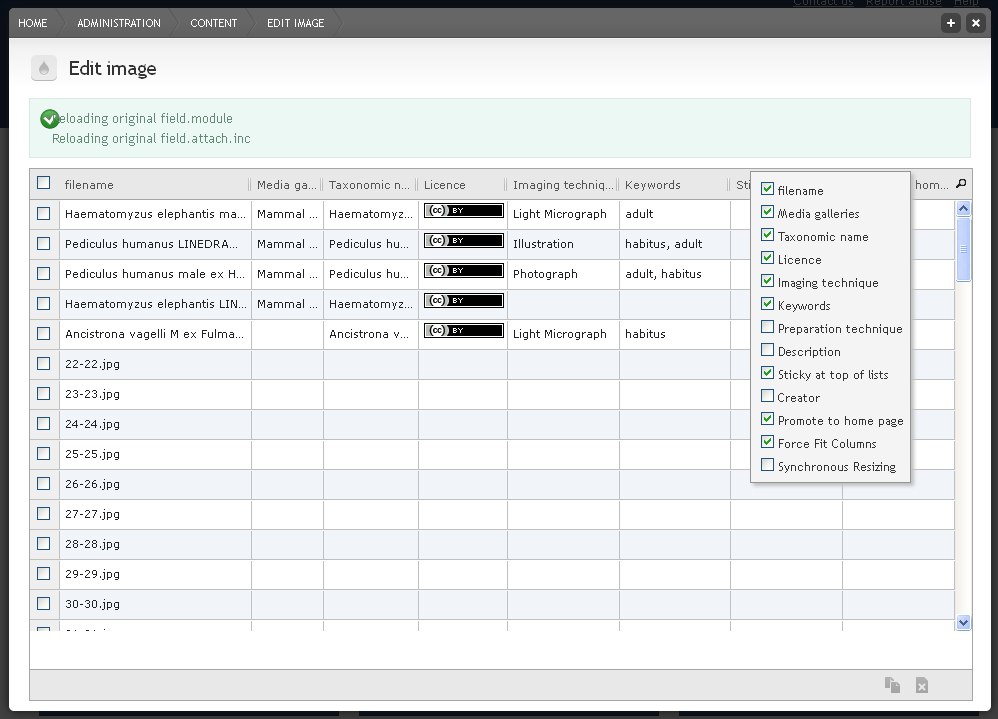Click the 'Illustration' cell
Image resolution: width=998 pixels, height=719 pixels.
pyautogui.click(x=563, y=244)
